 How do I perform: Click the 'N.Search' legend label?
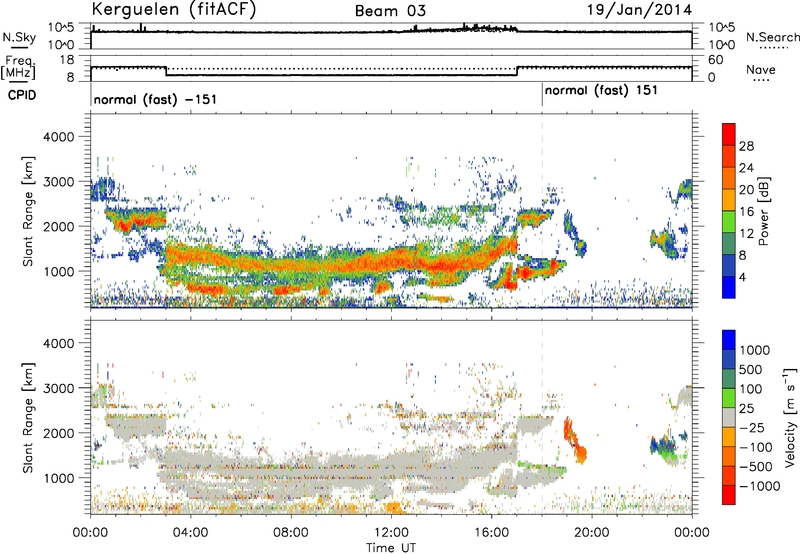pos(772,37)
